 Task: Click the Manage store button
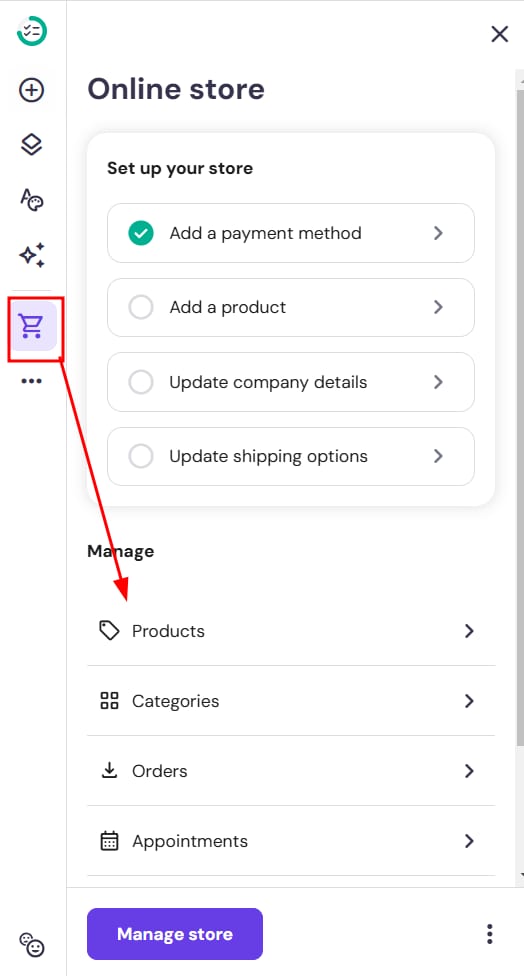pyautogui.click(x=175, y=934)
